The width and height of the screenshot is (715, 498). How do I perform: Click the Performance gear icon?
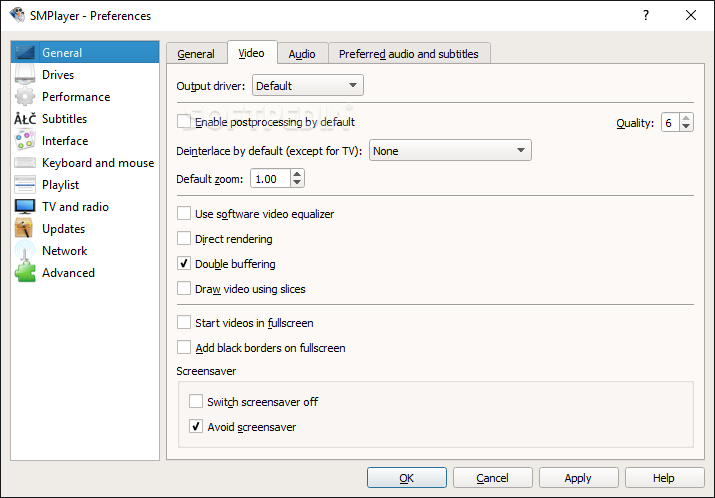click(25, 96)
